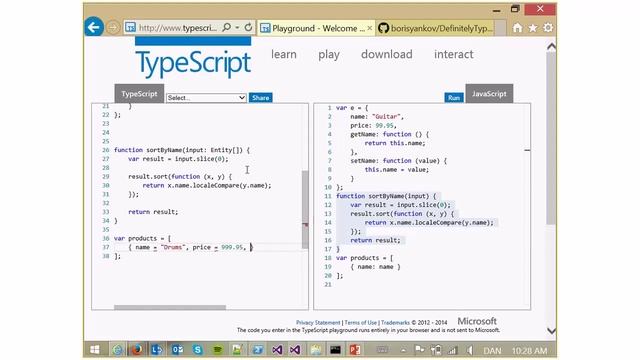Open the play menu item
The width and height of the screenshot is (640, 360).
click(x=329, y=55)
